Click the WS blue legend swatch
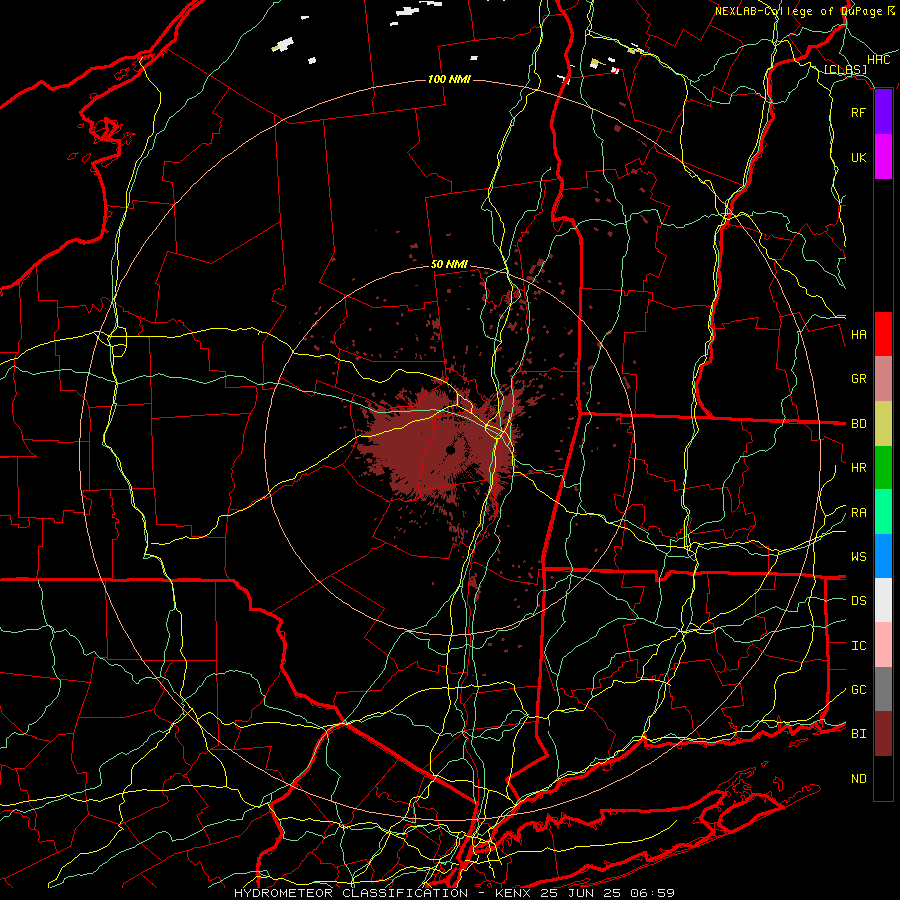Image resolution: width=900 pixels, height=900 pixels. pos(883,556)
